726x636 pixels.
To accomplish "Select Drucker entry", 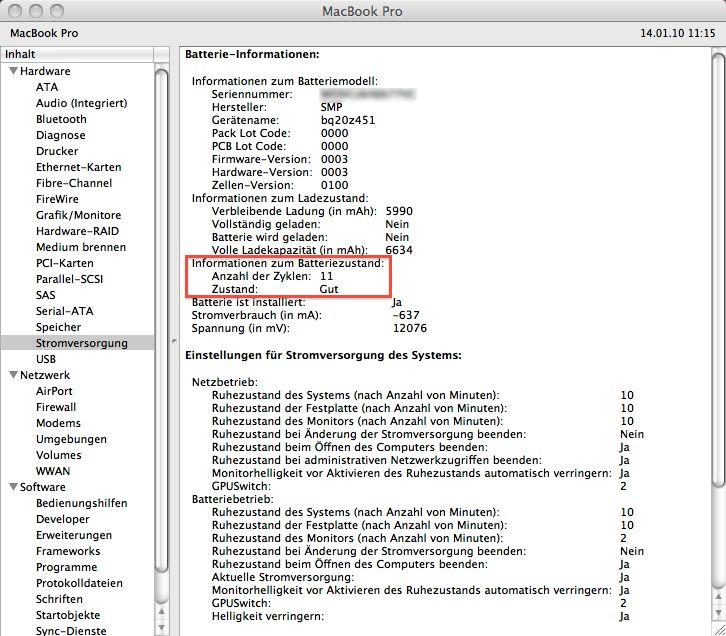I will click(57, 151).
